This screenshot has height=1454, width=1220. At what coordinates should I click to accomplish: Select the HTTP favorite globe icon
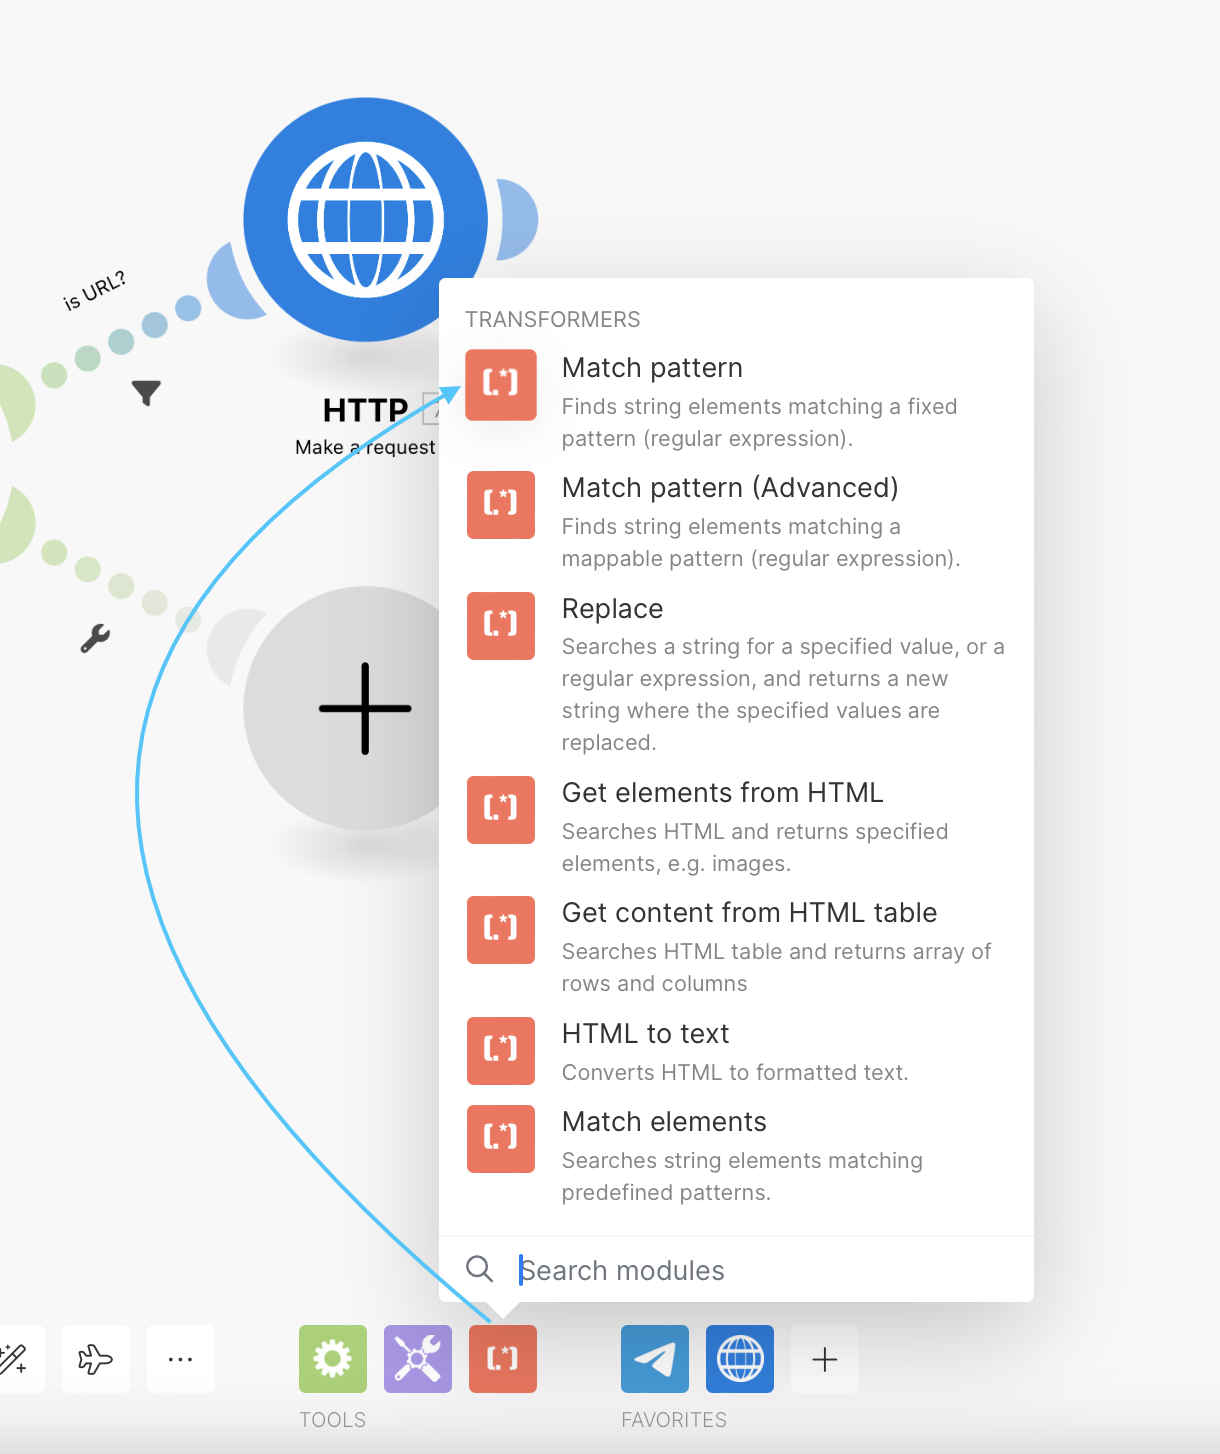739,1359
